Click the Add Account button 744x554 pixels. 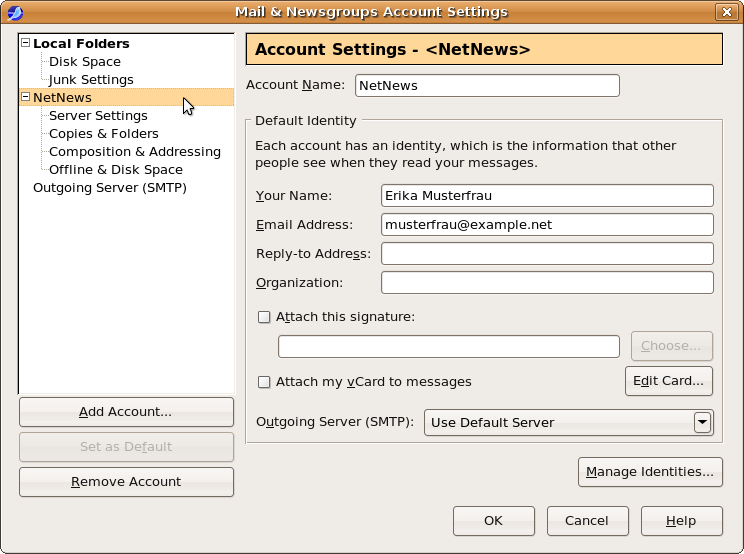tap(126, 412)
